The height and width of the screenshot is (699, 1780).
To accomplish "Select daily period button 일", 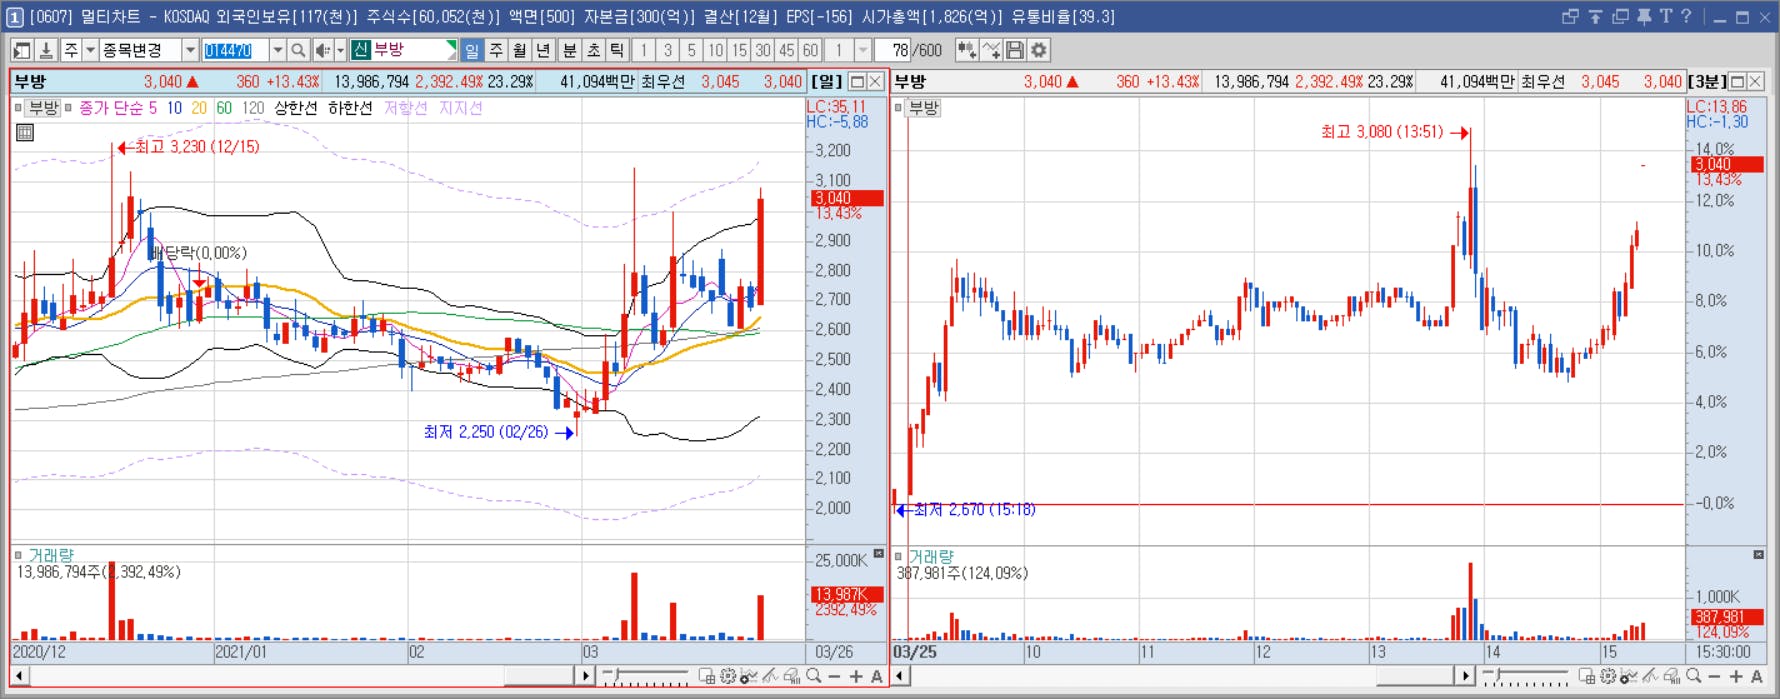I will pyautogui.click(x=472, y=50).
